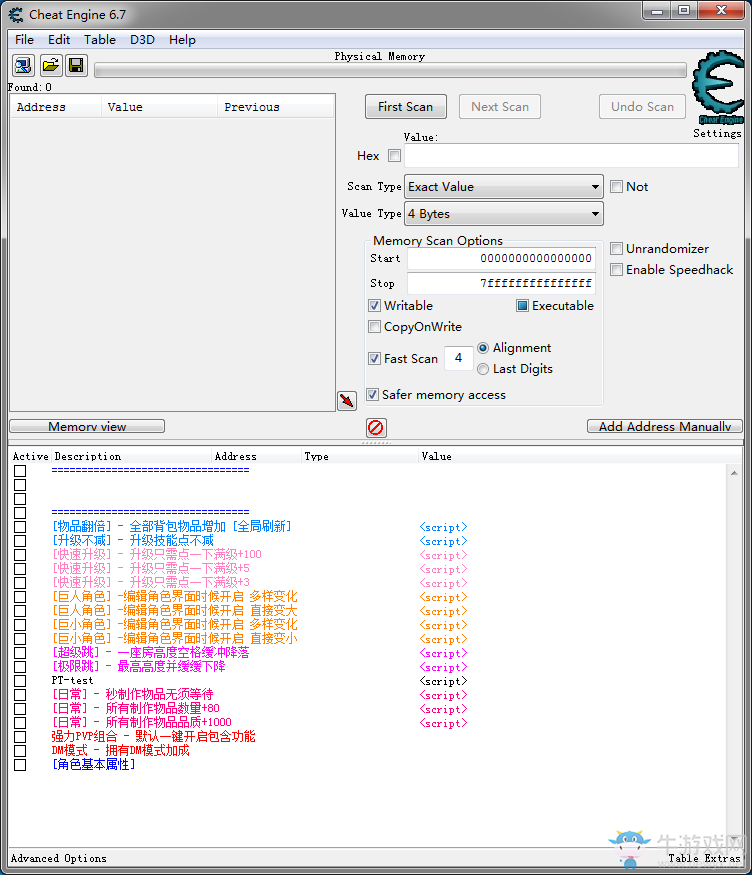
Task: Click the Type column header in cheat table
Action: (x=360, y=456)
